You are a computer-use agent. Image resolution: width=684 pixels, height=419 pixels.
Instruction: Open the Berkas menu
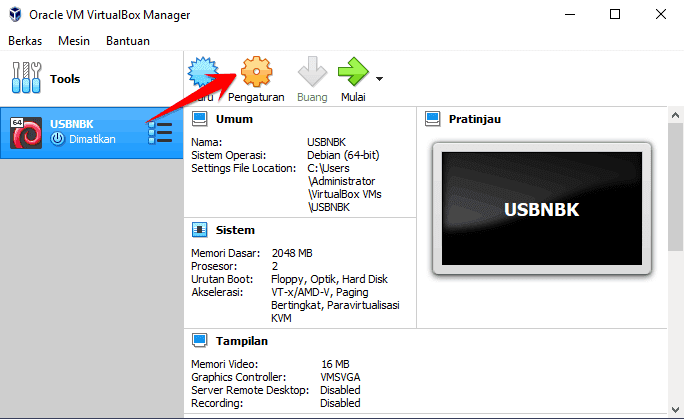pos(25,41)
